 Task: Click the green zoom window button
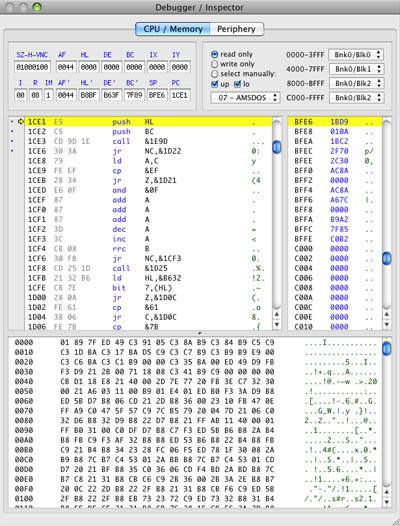pos(37,7)
